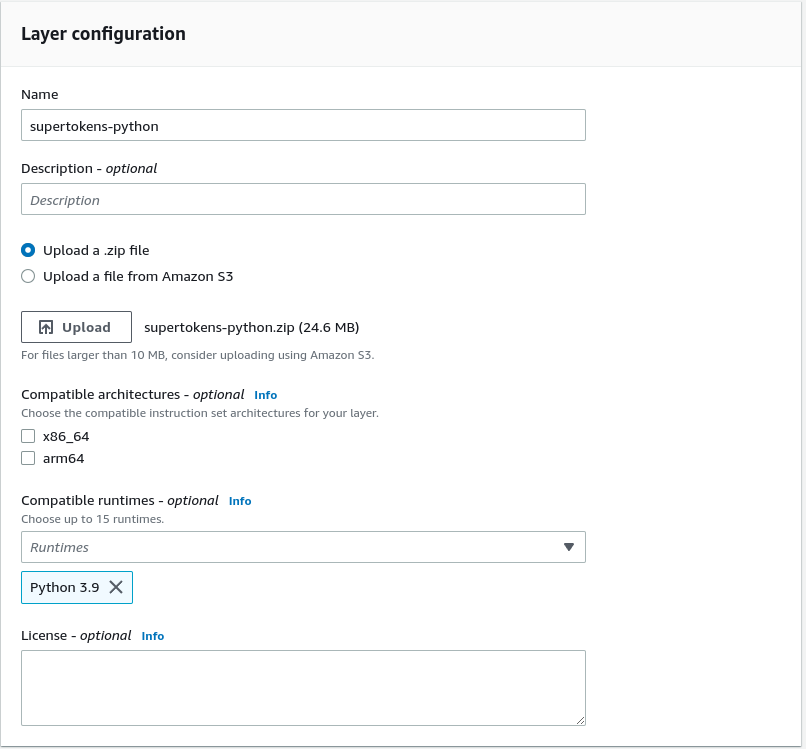806x749 pixels.
Task: Open Info about compatible runtimes
Action: pos(240,500)
